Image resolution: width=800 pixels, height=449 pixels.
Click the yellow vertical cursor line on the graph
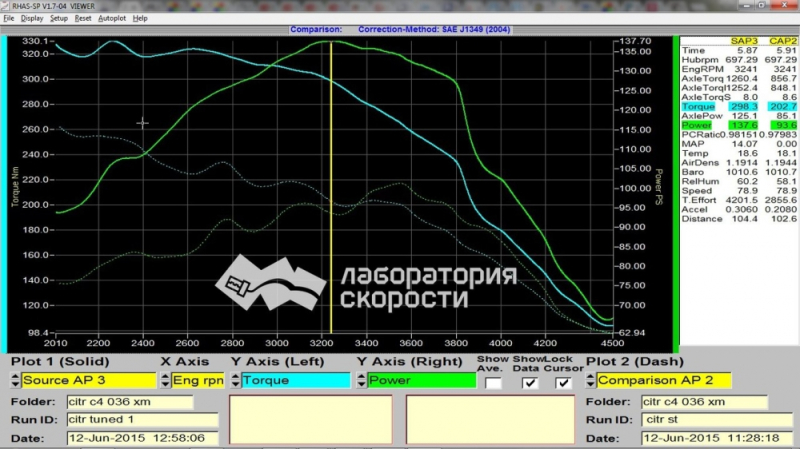tap(331, 187)
